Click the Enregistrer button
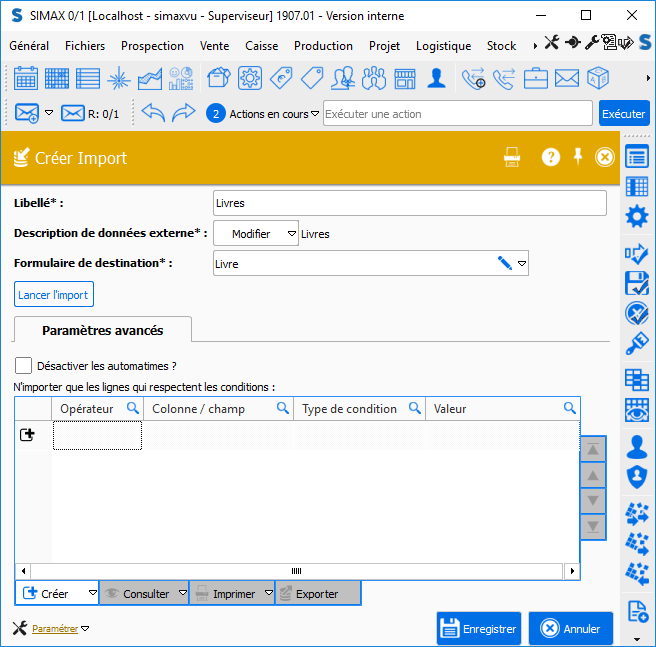Screen dimensions: 656x647 point(478,629)
